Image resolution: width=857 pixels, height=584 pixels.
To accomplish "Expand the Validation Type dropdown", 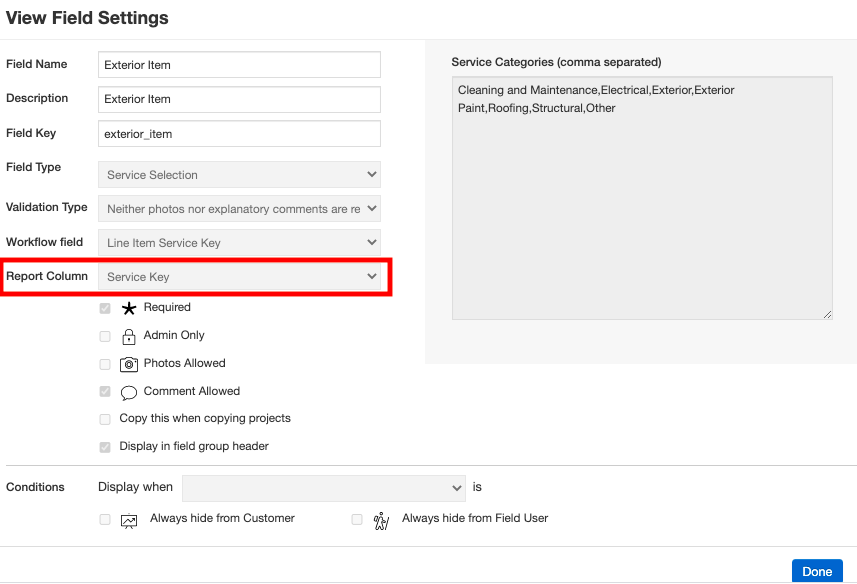I will [239, 209].
